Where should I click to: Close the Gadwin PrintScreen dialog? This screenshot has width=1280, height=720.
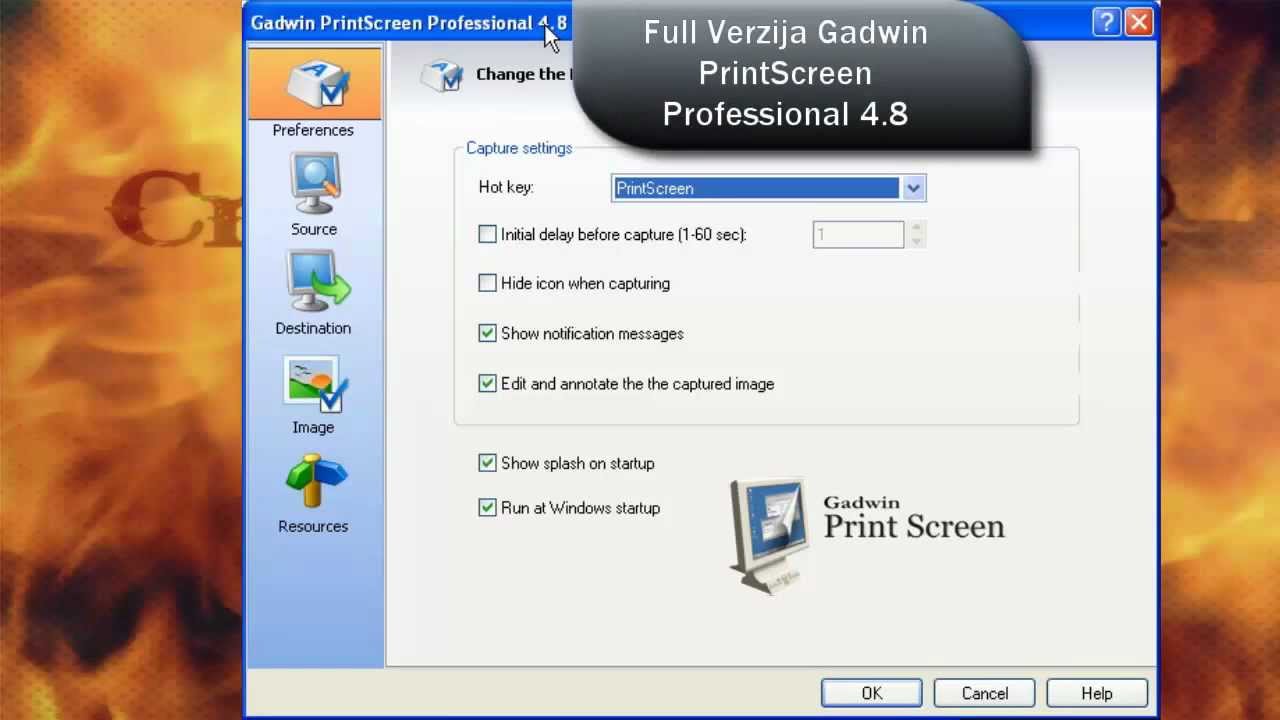1139,22
